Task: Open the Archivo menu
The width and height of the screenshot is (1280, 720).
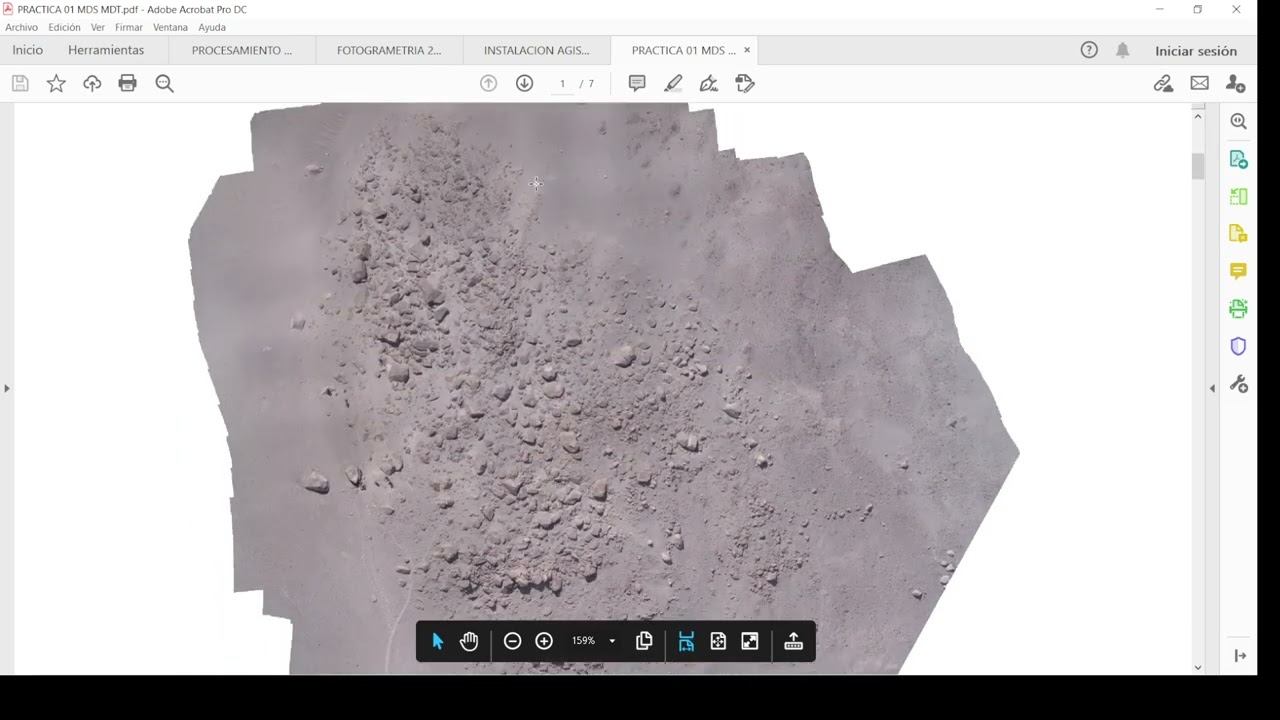Action: pyautogui.click(x=22, y=27)
